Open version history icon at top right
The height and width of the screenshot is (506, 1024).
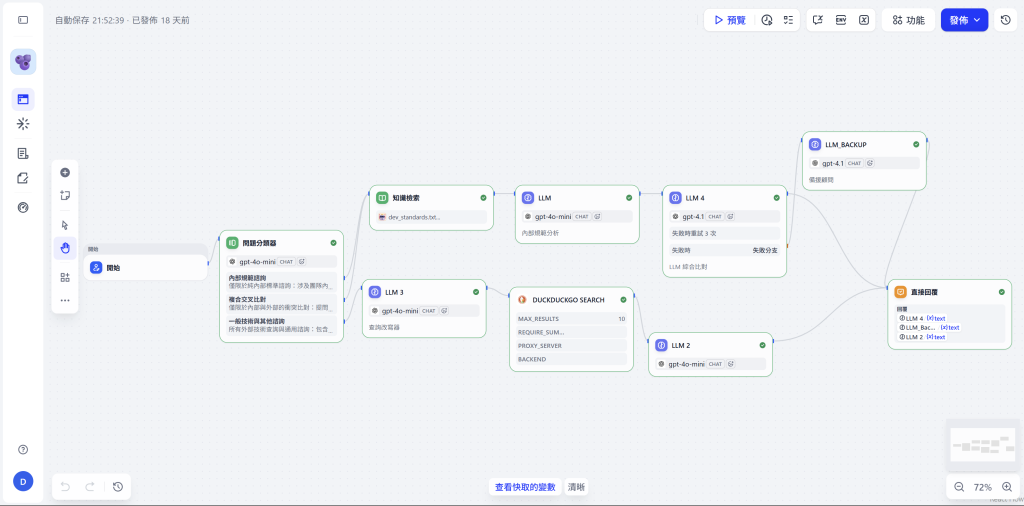pyautogui.click(x=1006, y=20)
